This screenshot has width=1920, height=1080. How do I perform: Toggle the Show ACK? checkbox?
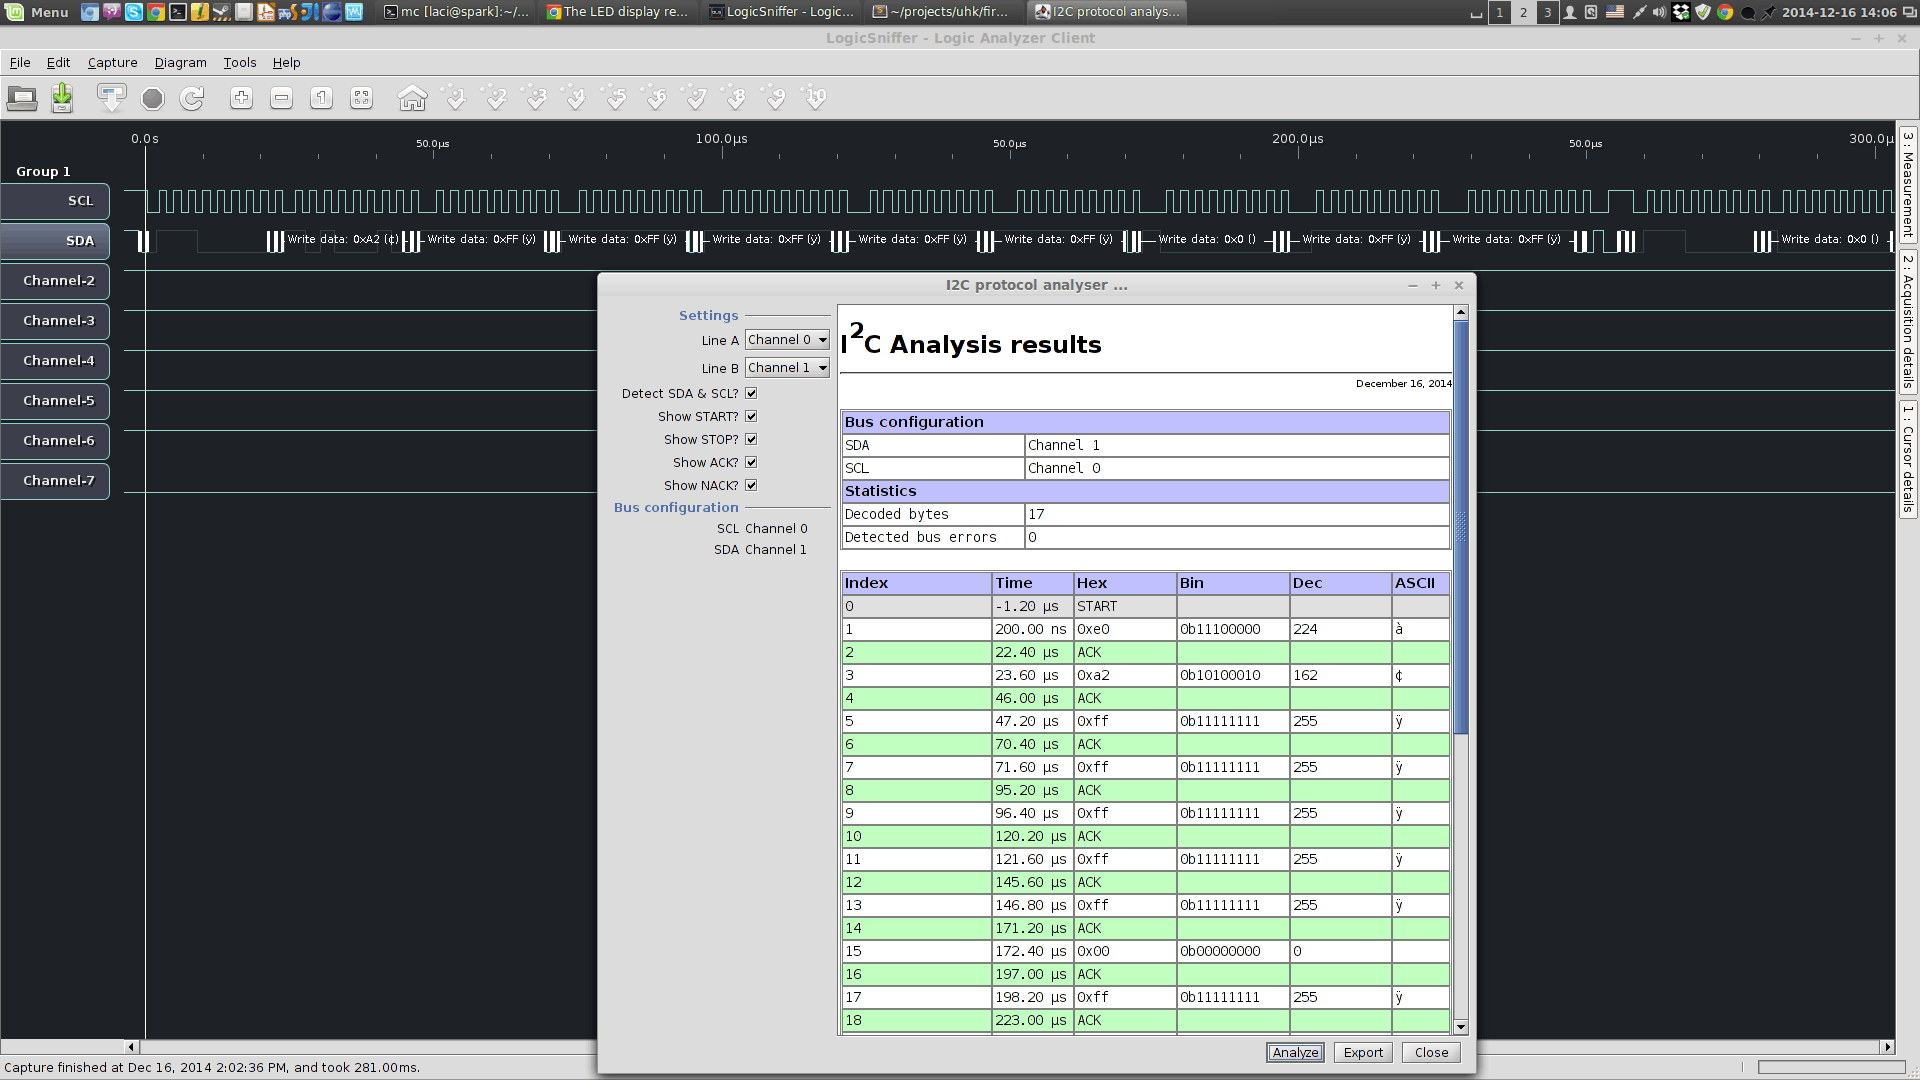pos(751,463)
